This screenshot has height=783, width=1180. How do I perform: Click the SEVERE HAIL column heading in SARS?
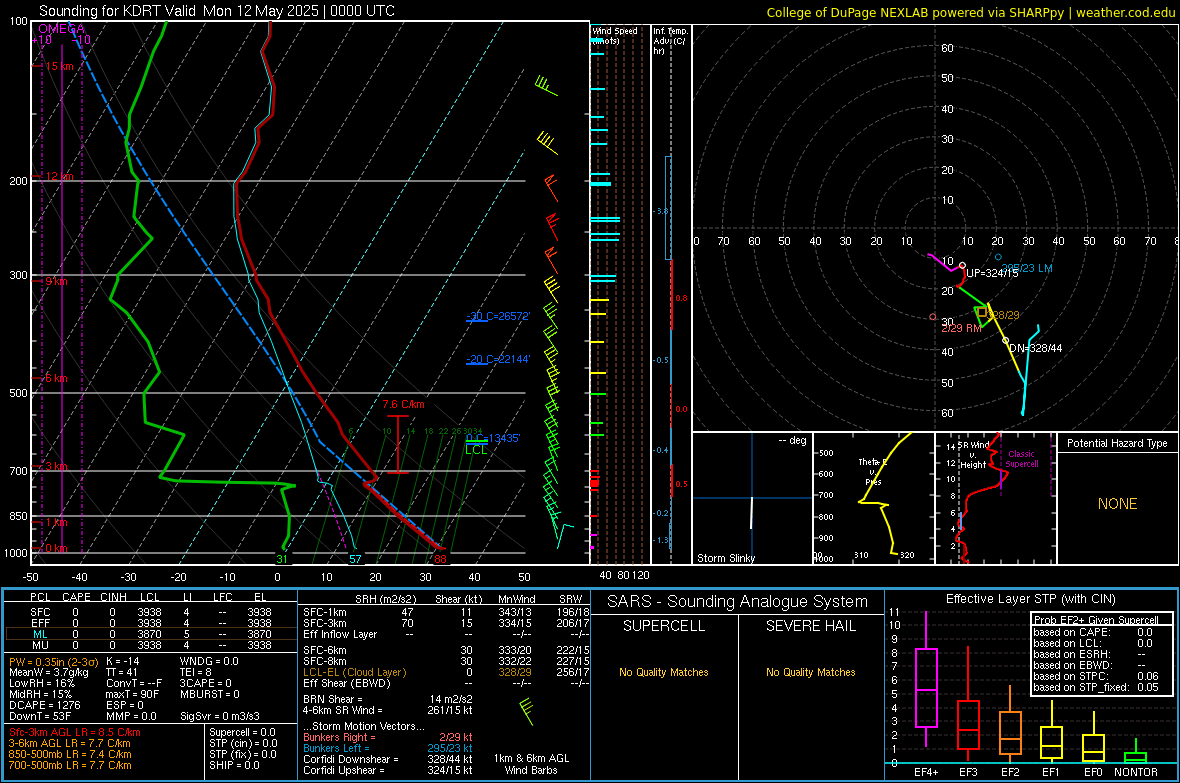click(810, 626)
